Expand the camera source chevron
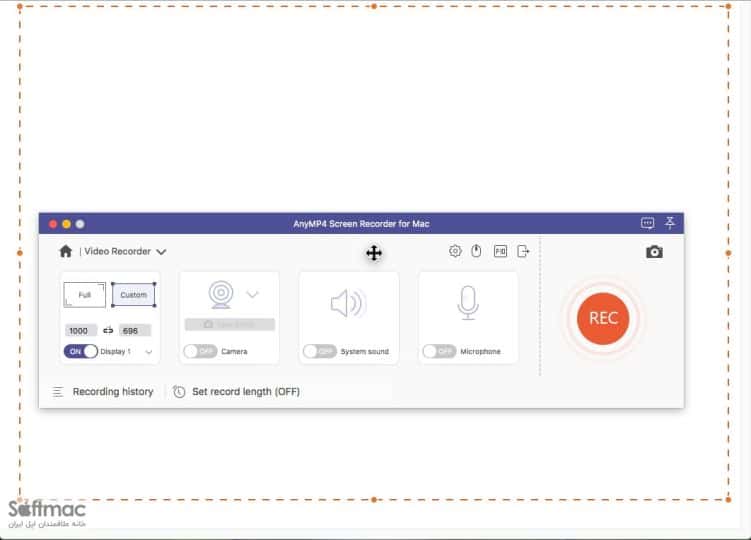The width and height of the screenshot is (751, 540). click(252, 294)
